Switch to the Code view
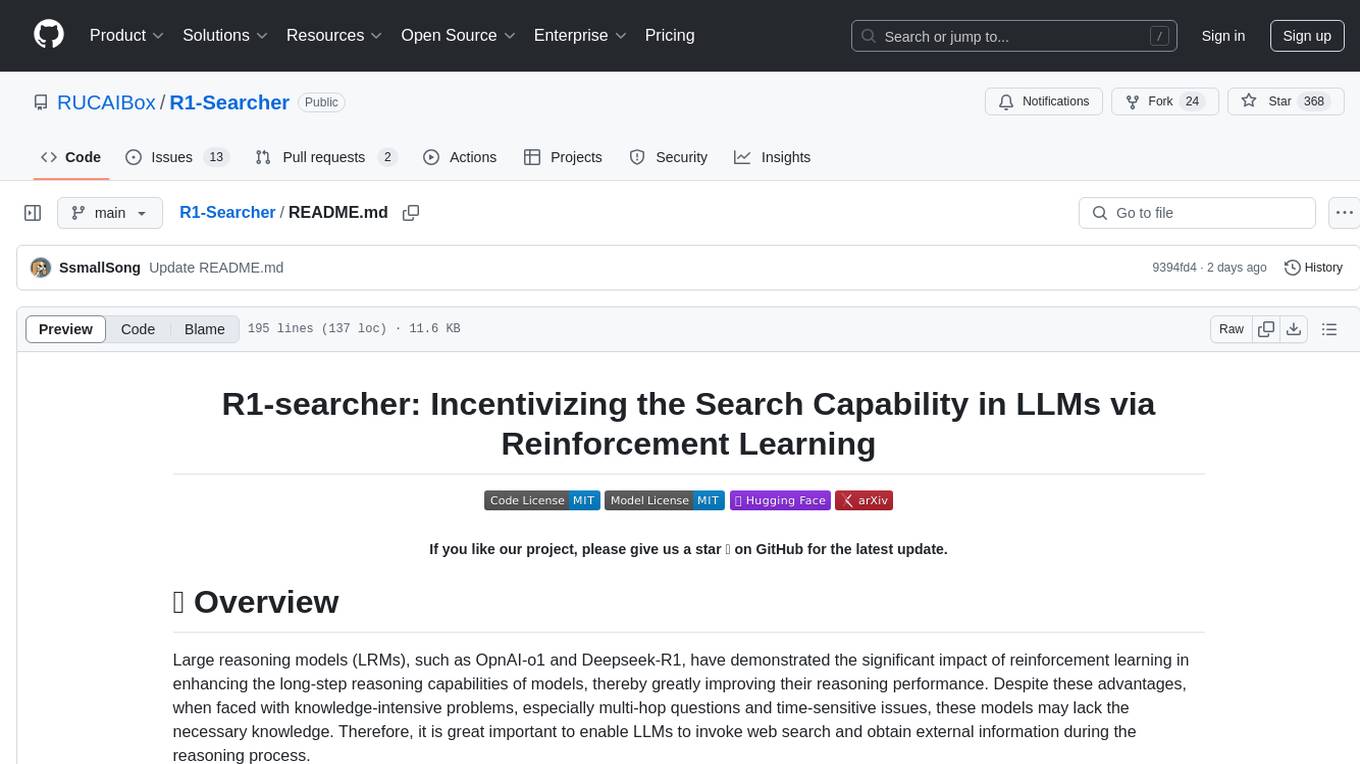Viewport: 1360px width, 764px height. click(x=138, y=329)
